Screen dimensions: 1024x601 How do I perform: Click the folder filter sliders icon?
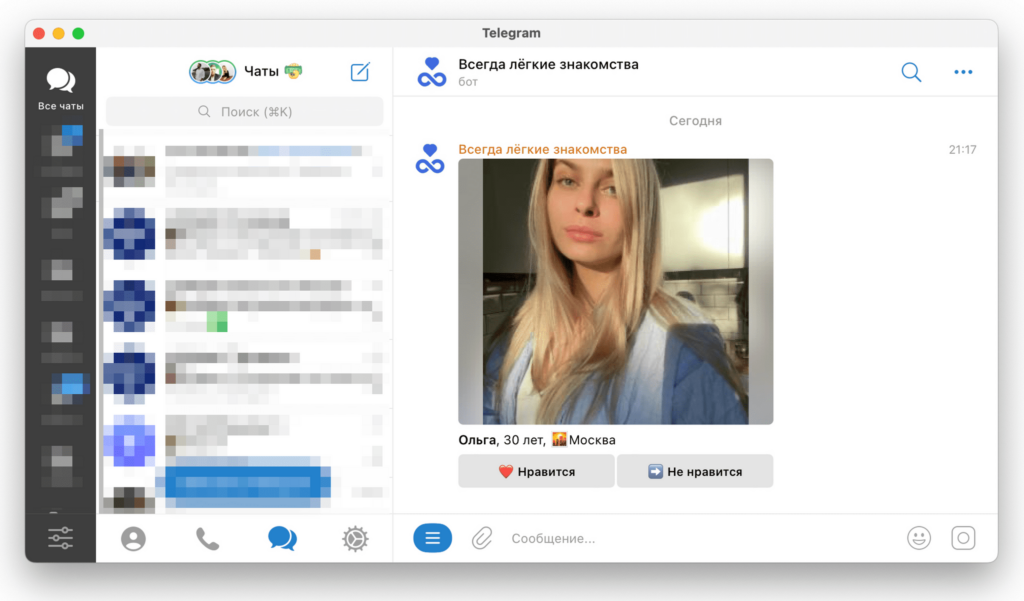60,538
